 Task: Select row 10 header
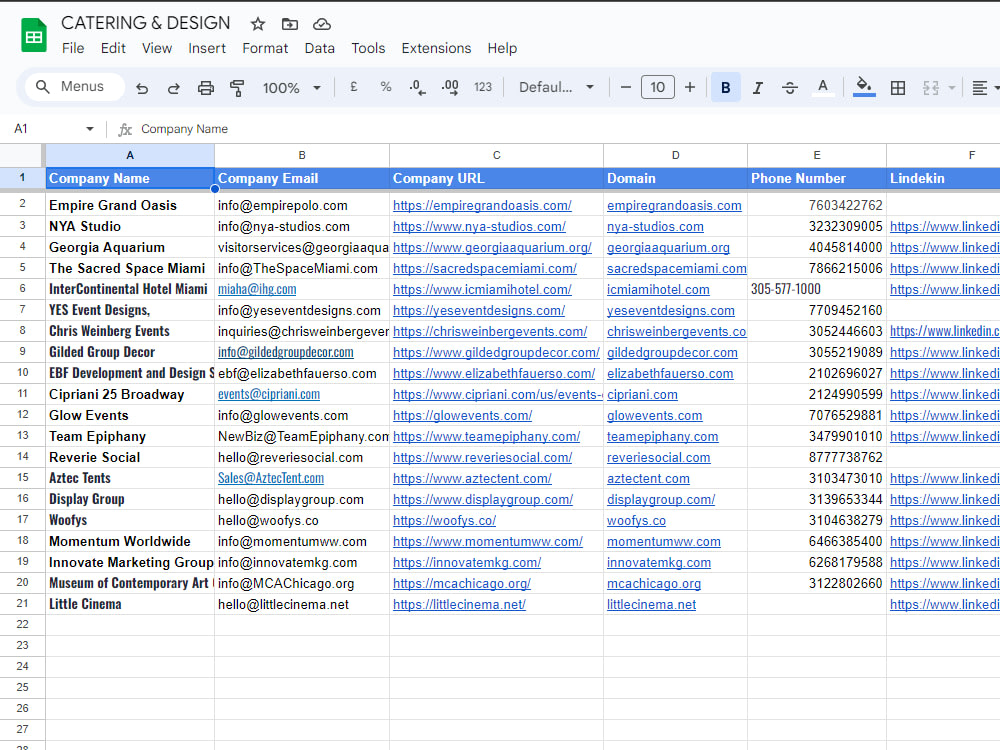(22, 372)
